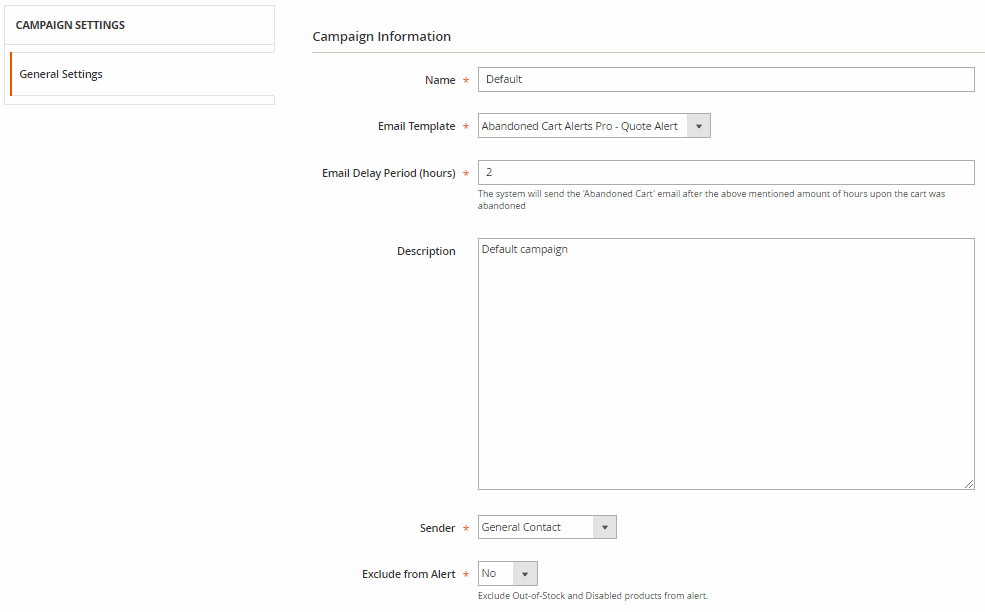Click the Sender dropdown arrow icon
Screen dimensions: 985x612
604,527
